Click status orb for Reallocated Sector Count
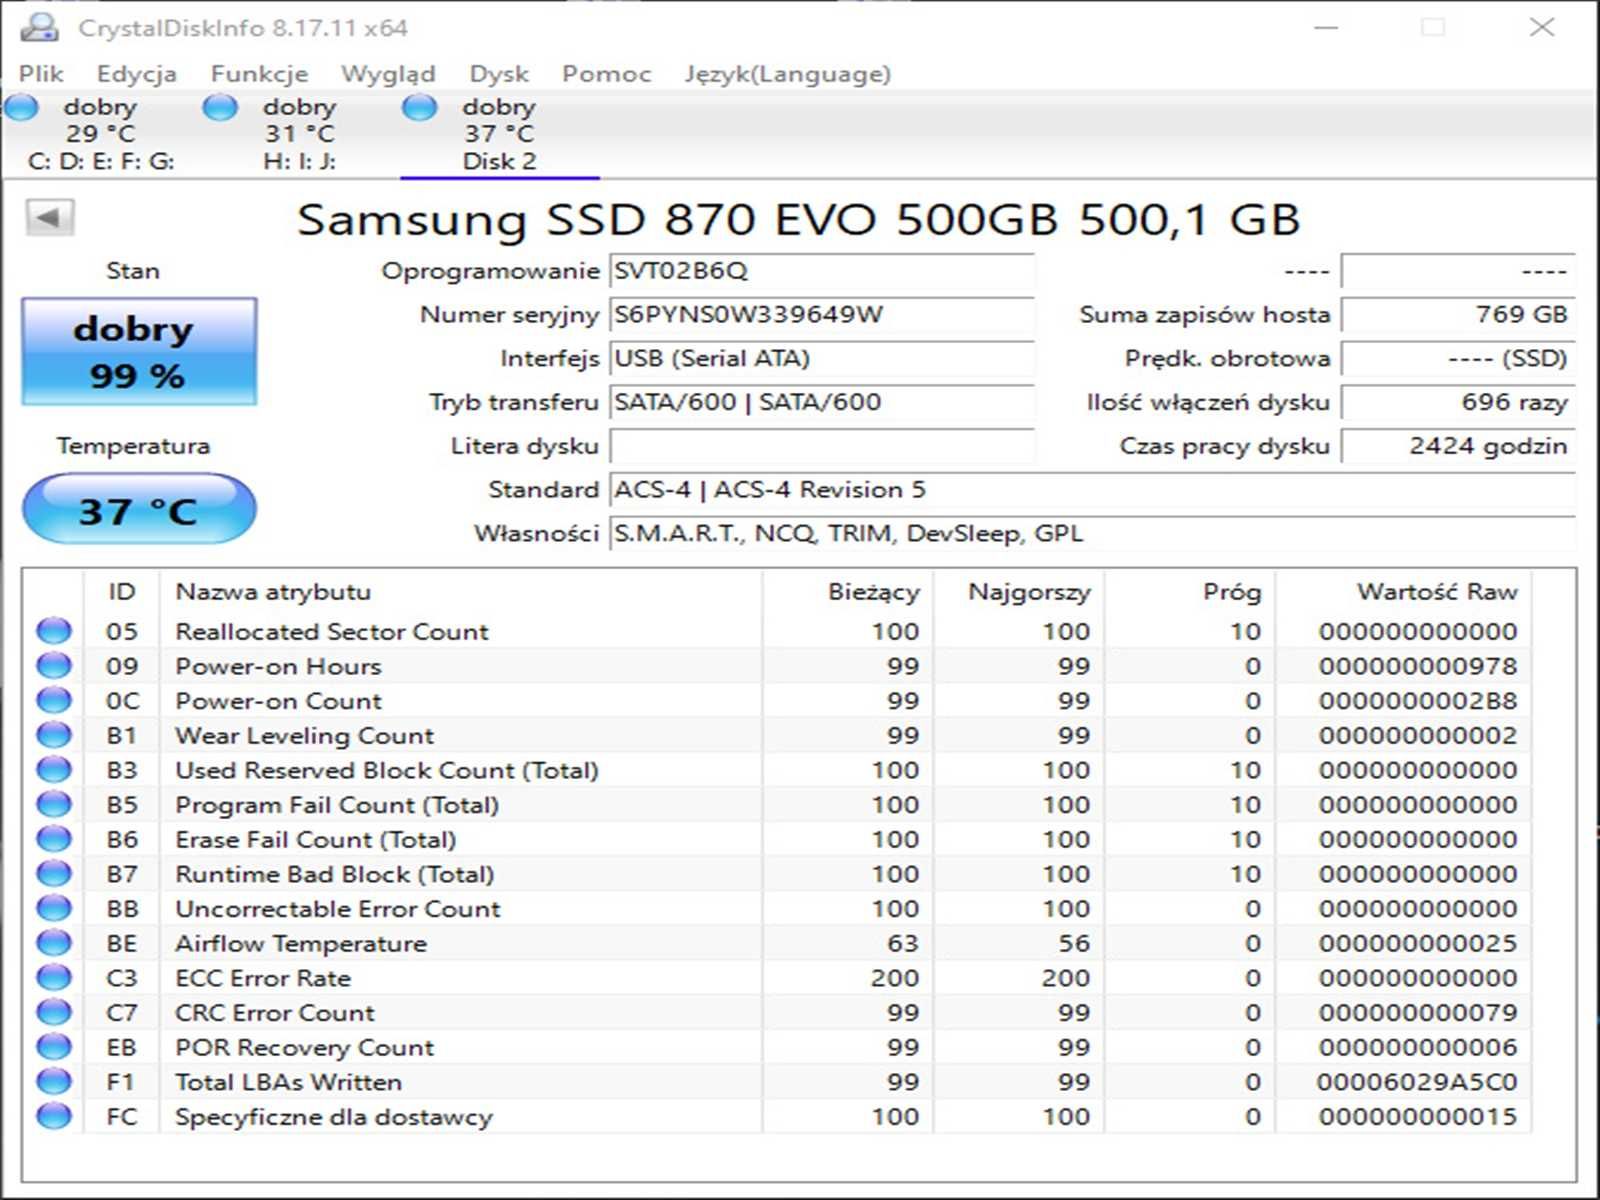This screenshot has width=1600, height=1200. point(54,631)
